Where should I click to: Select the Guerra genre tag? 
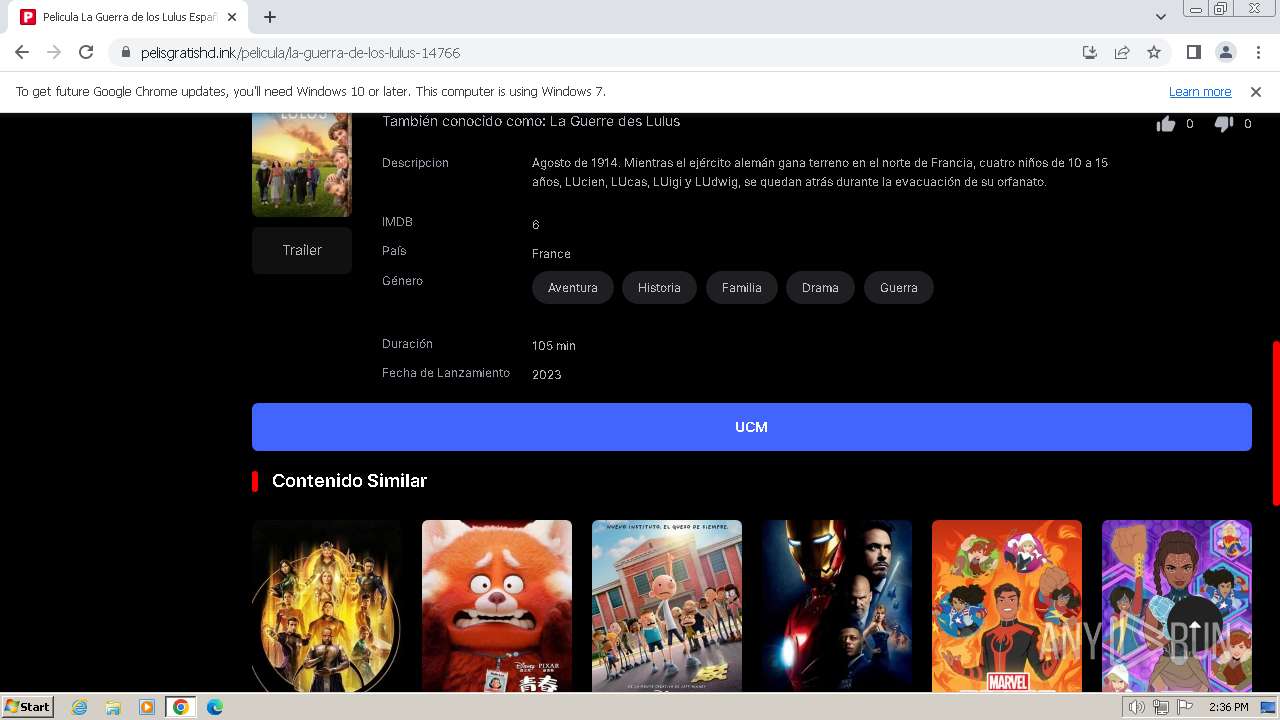[899, 287]
